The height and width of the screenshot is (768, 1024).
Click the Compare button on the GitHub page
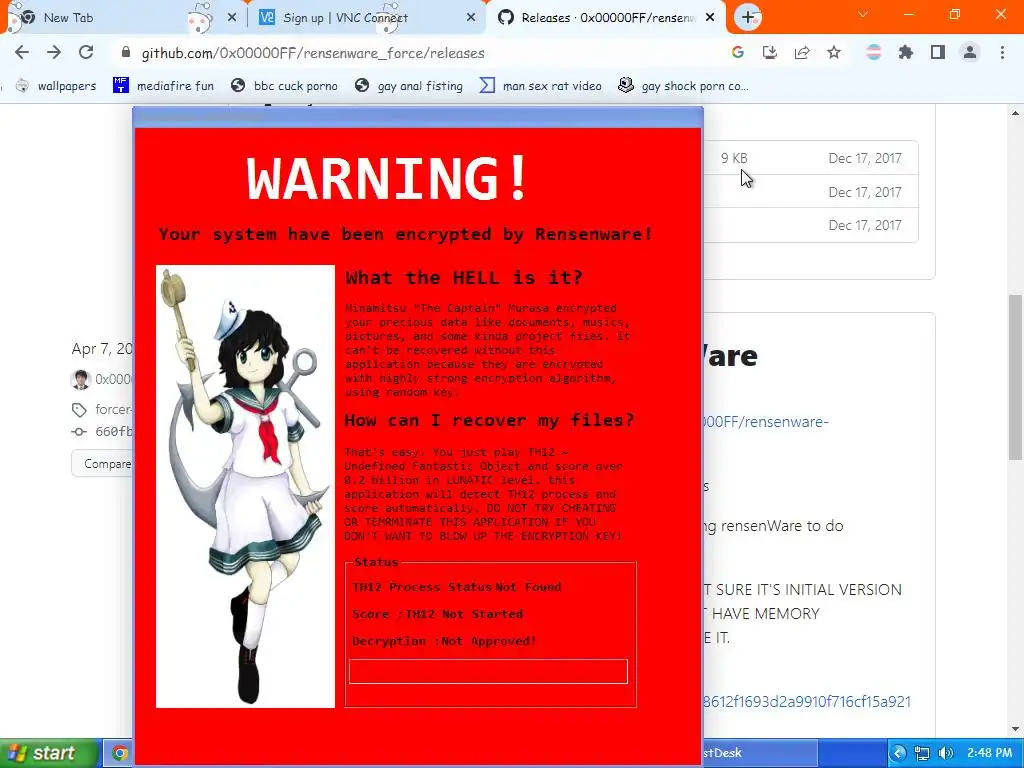point(103,464)
